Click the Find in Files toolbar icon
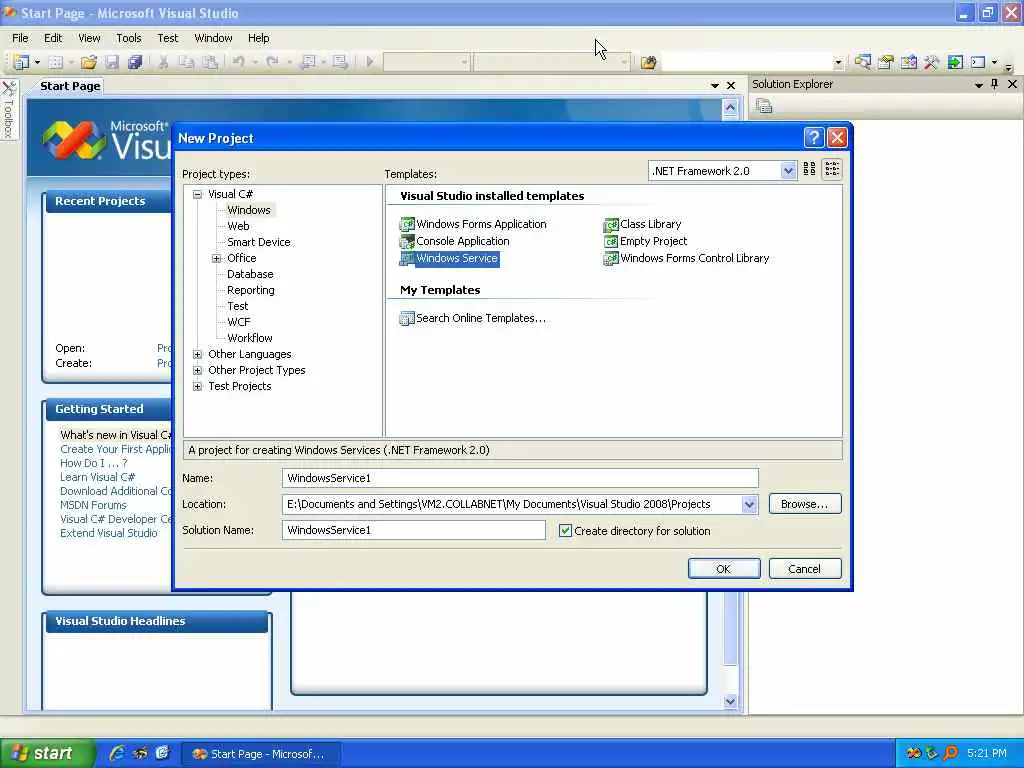The height and width of the screenshot is (768, 1024). point(648,62)
